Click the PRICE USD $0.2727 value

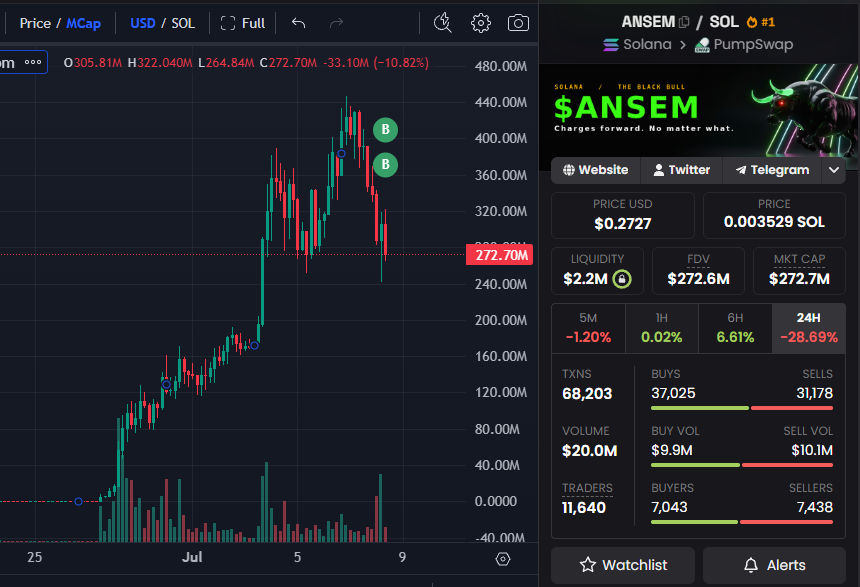(x=623, y=224)
